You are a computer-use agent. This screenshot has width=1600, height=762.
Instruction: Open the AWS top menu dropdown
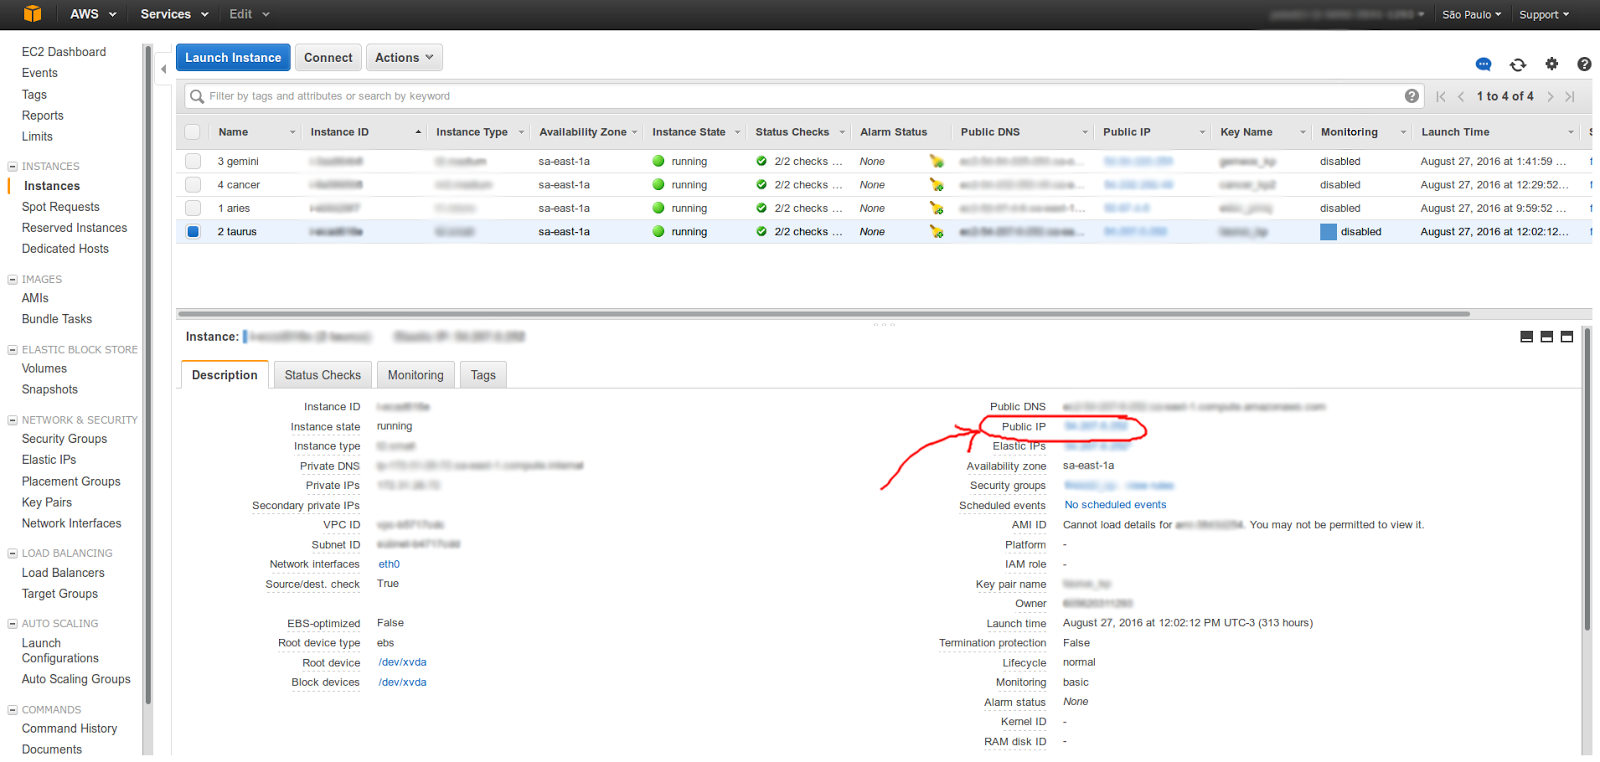[93, 14]
